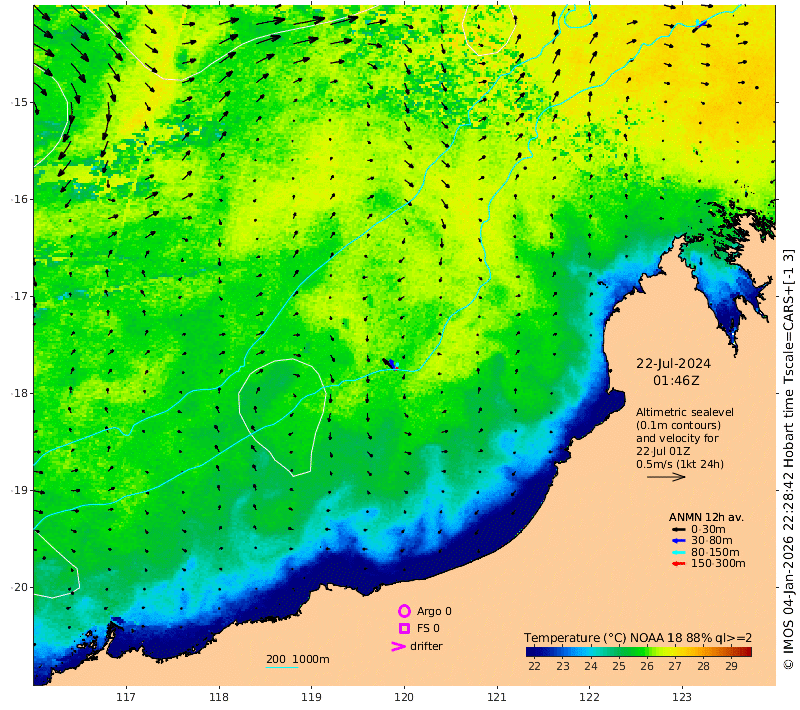Viewport: 800px width, 710px height.
Task: Click the latitude axis label -16
Action: point(19,199)
